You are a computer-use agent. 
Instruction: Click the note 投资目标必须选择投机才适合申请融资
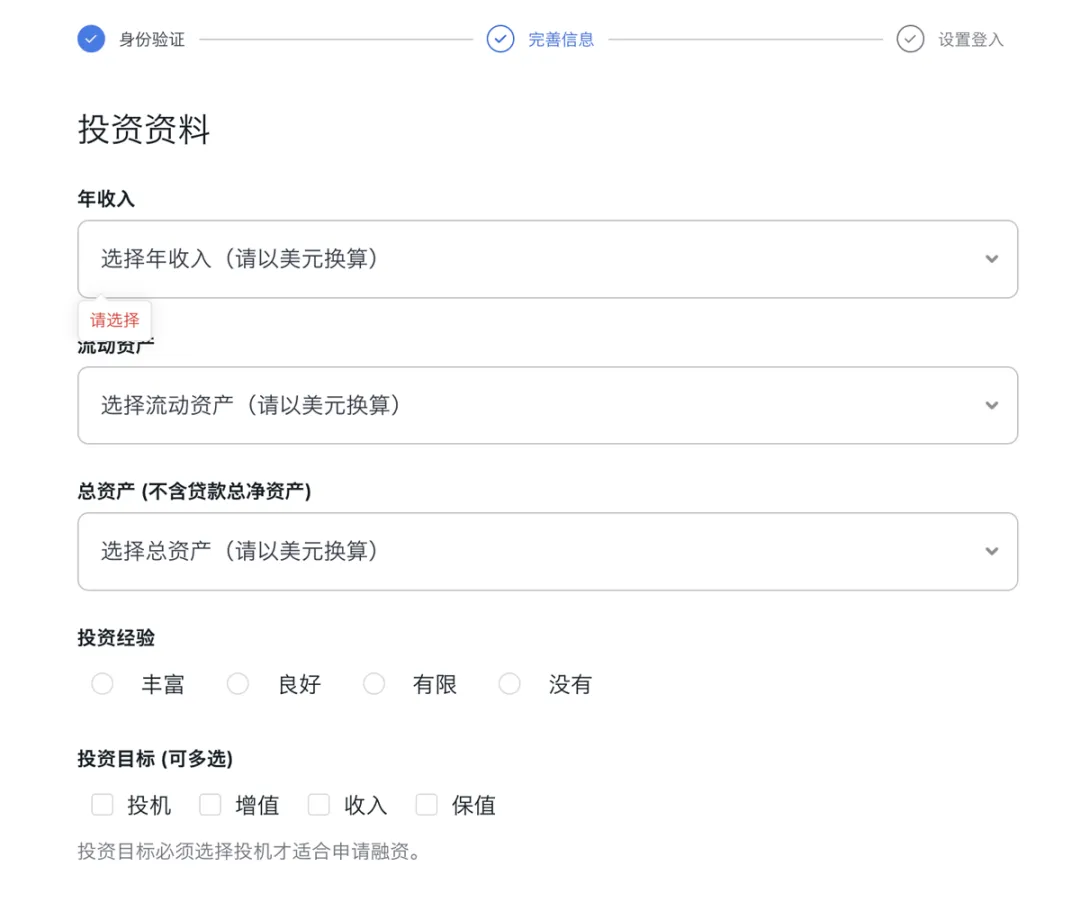249,852
